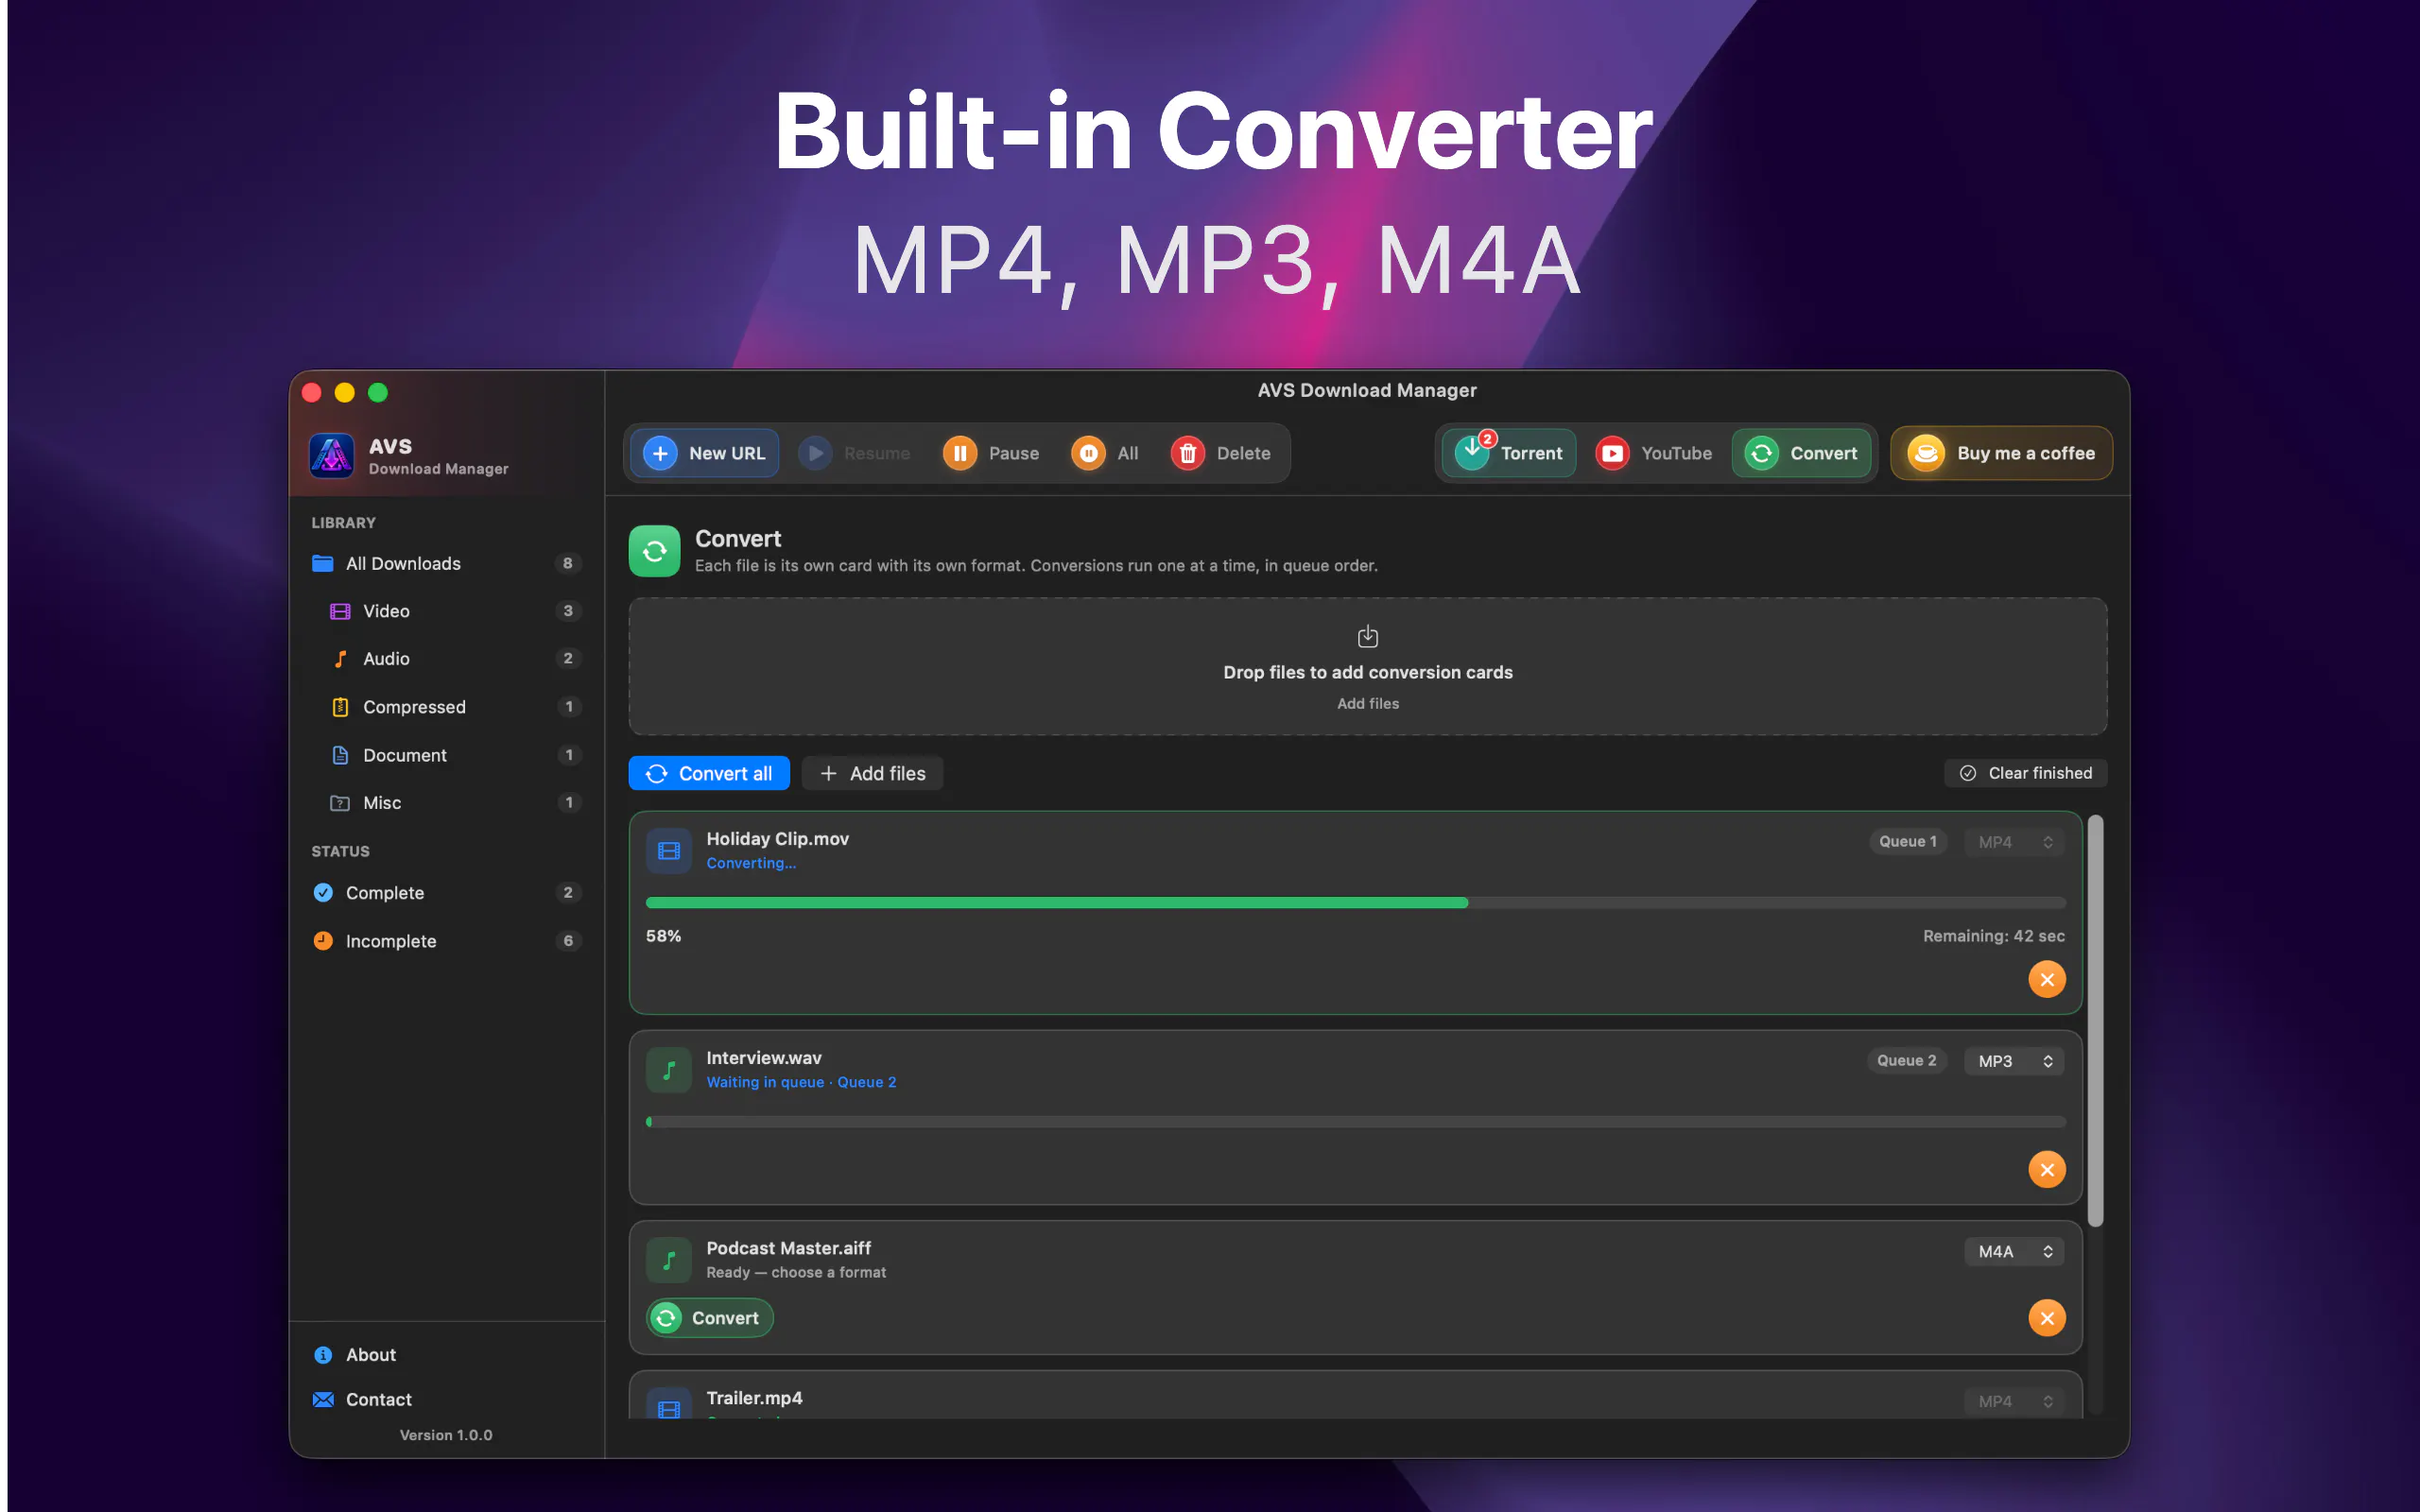Click the Podcast Master.aiff music note icon

coord(669,1260)
